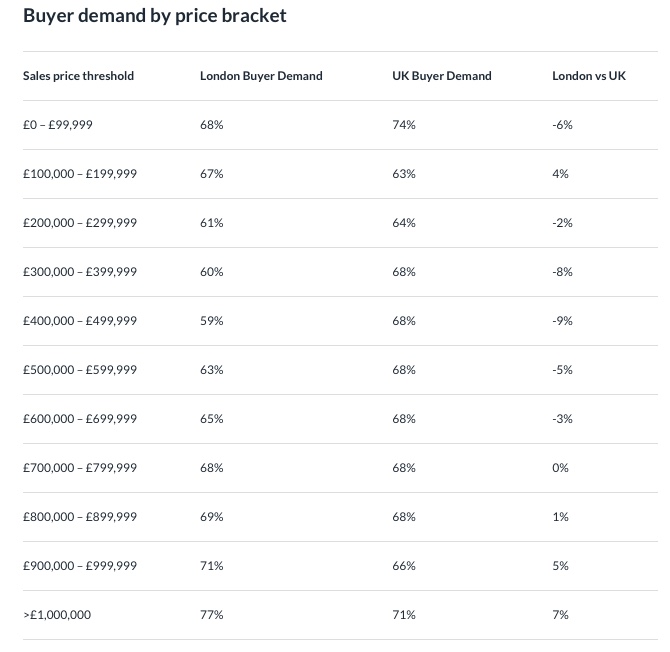
Task: Click the 'London vs UK' column header
Action: pyautogui.click(x=589, y=76)
